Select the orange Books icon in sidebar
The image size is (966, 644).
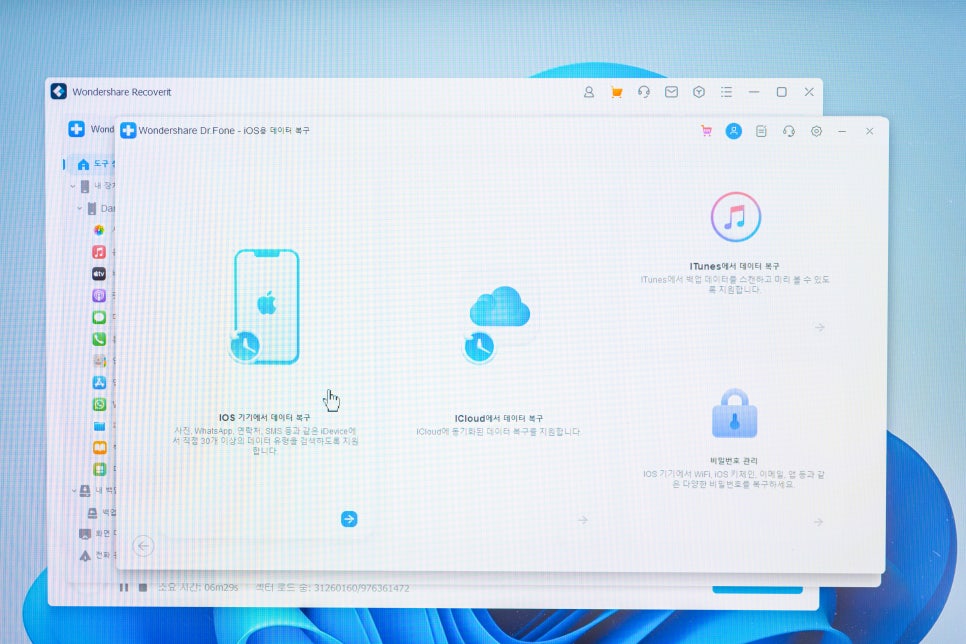point(99,447)
